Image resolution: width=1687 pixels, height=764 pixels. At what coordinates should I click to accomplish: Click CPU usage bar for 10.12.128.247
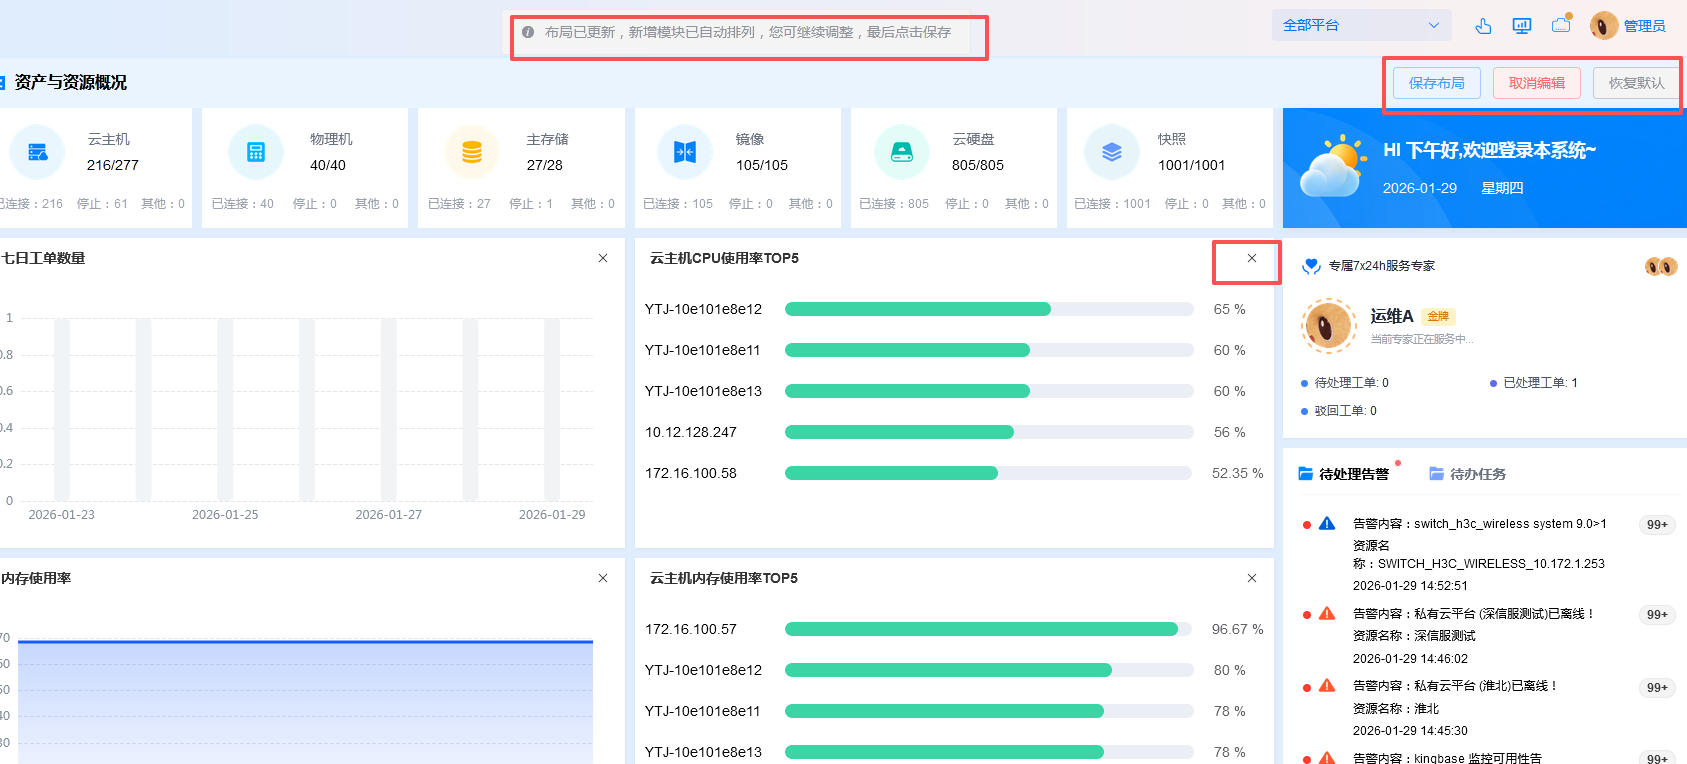[x=989, y=432]
